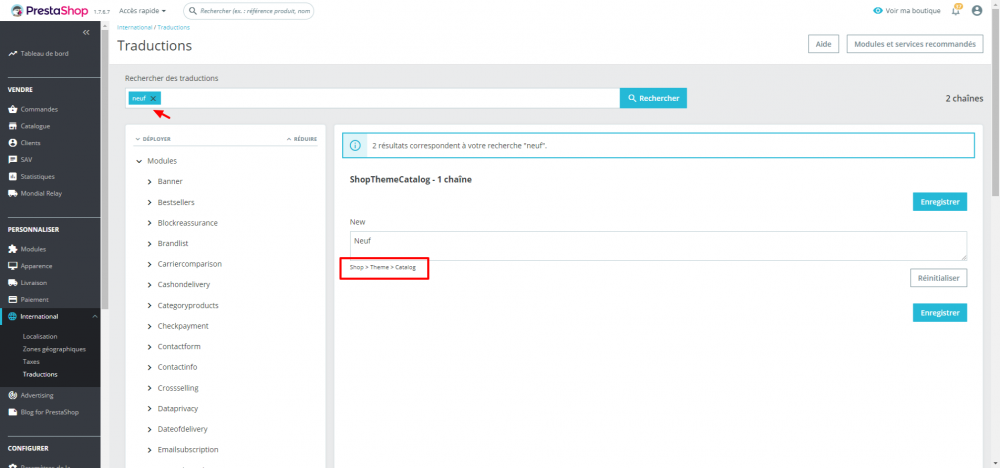Expand the Cashondelivery tree item

(x=149, y=285)
